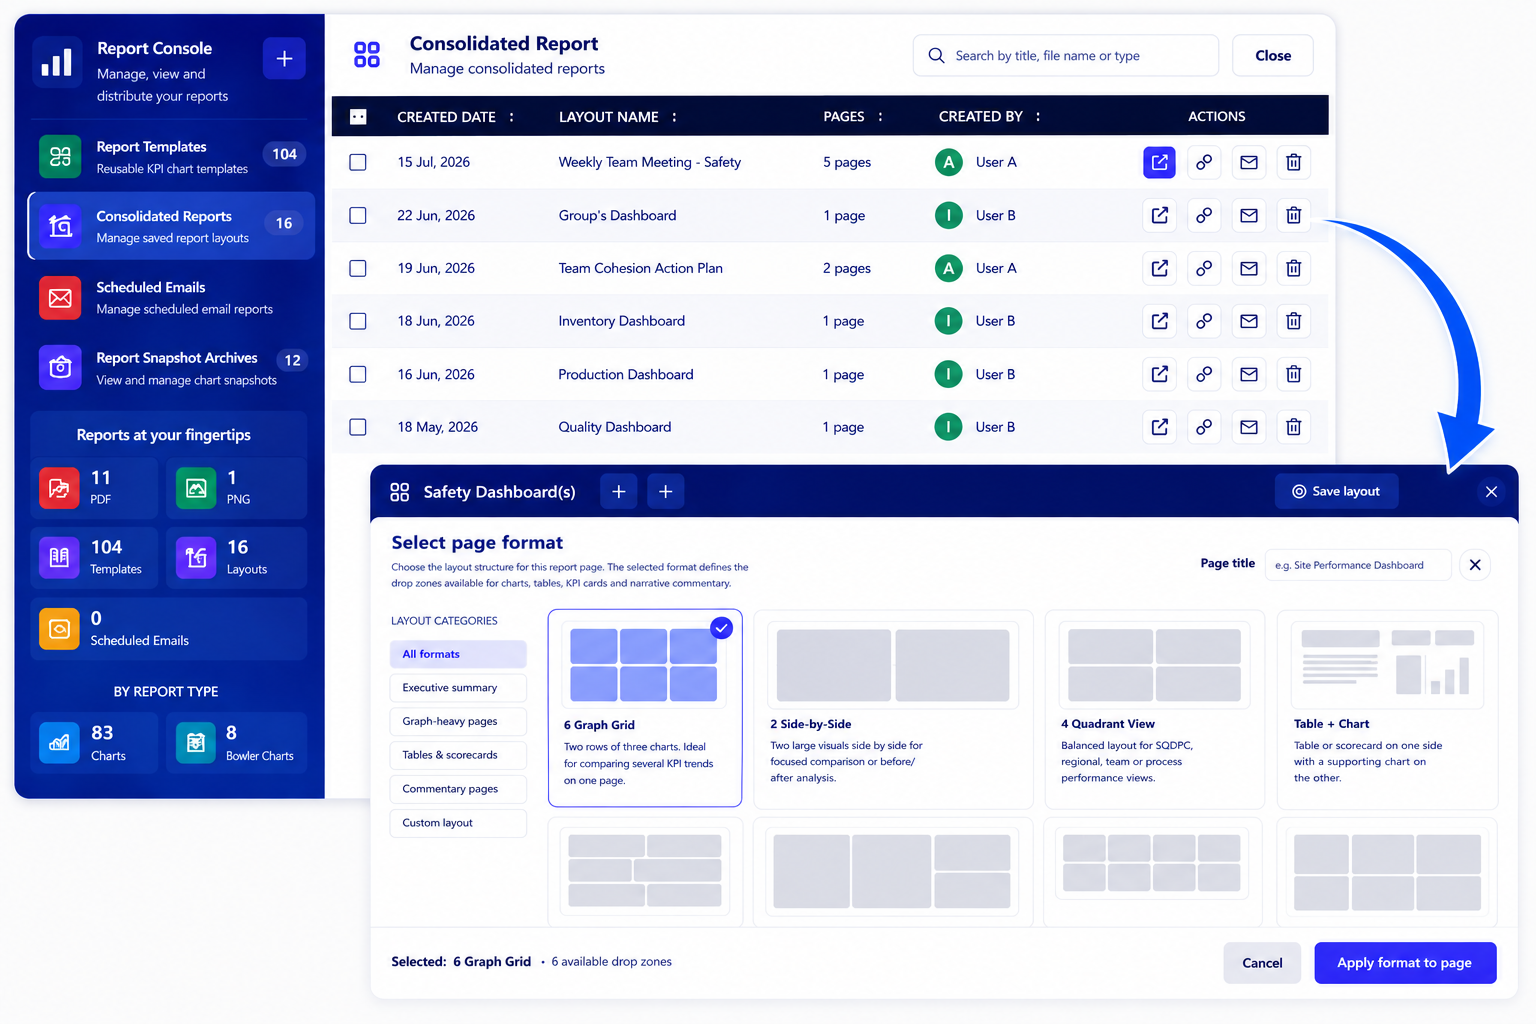This screenshot has height=1024, width=1536.
Task: Email the Group's Dashboard report
Action: point(1249,215)
